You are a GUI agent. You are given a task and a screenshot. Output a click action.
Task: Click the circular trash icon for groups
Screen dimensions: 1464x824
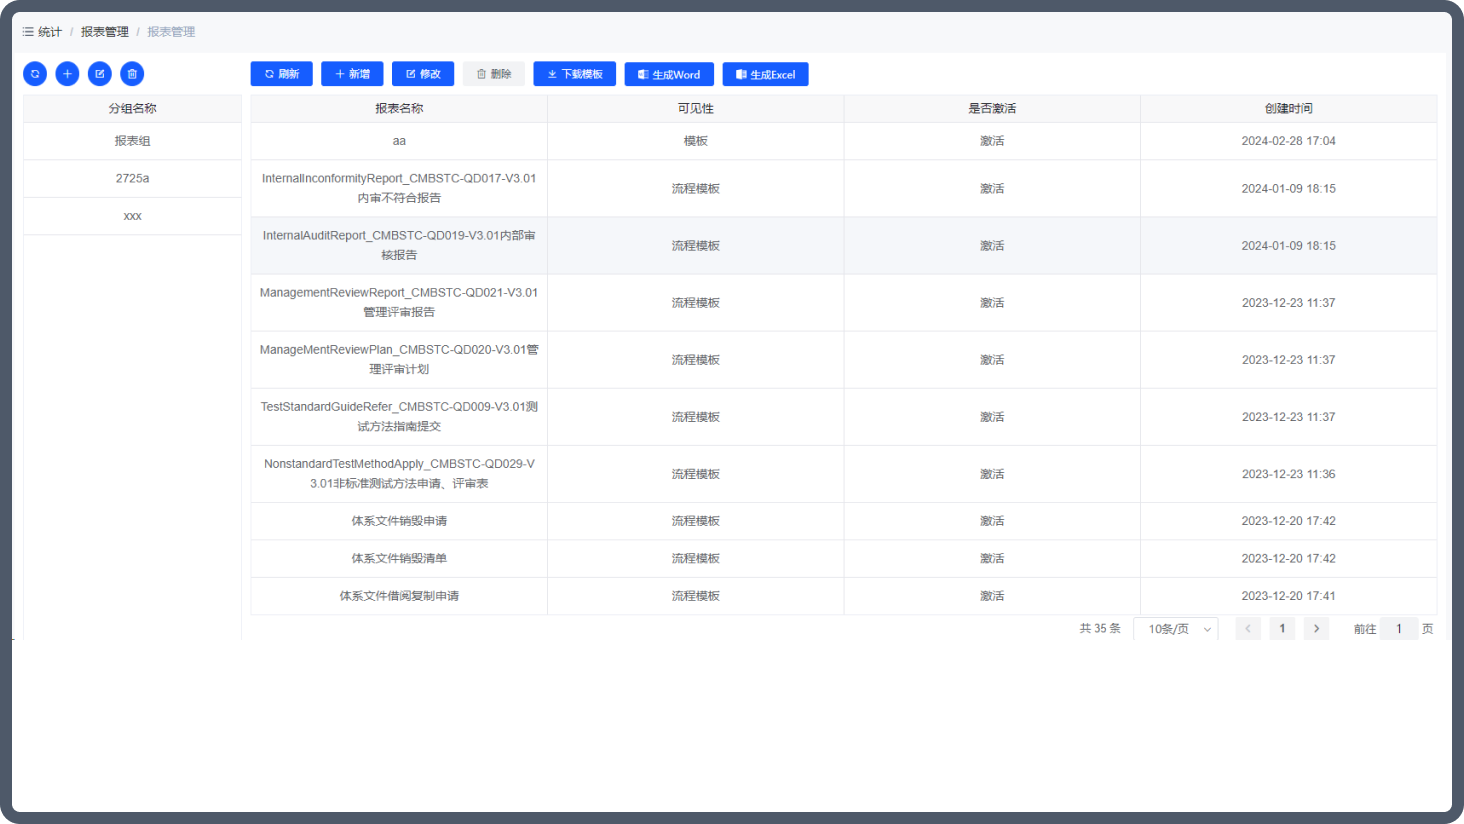tap(132, 74)
